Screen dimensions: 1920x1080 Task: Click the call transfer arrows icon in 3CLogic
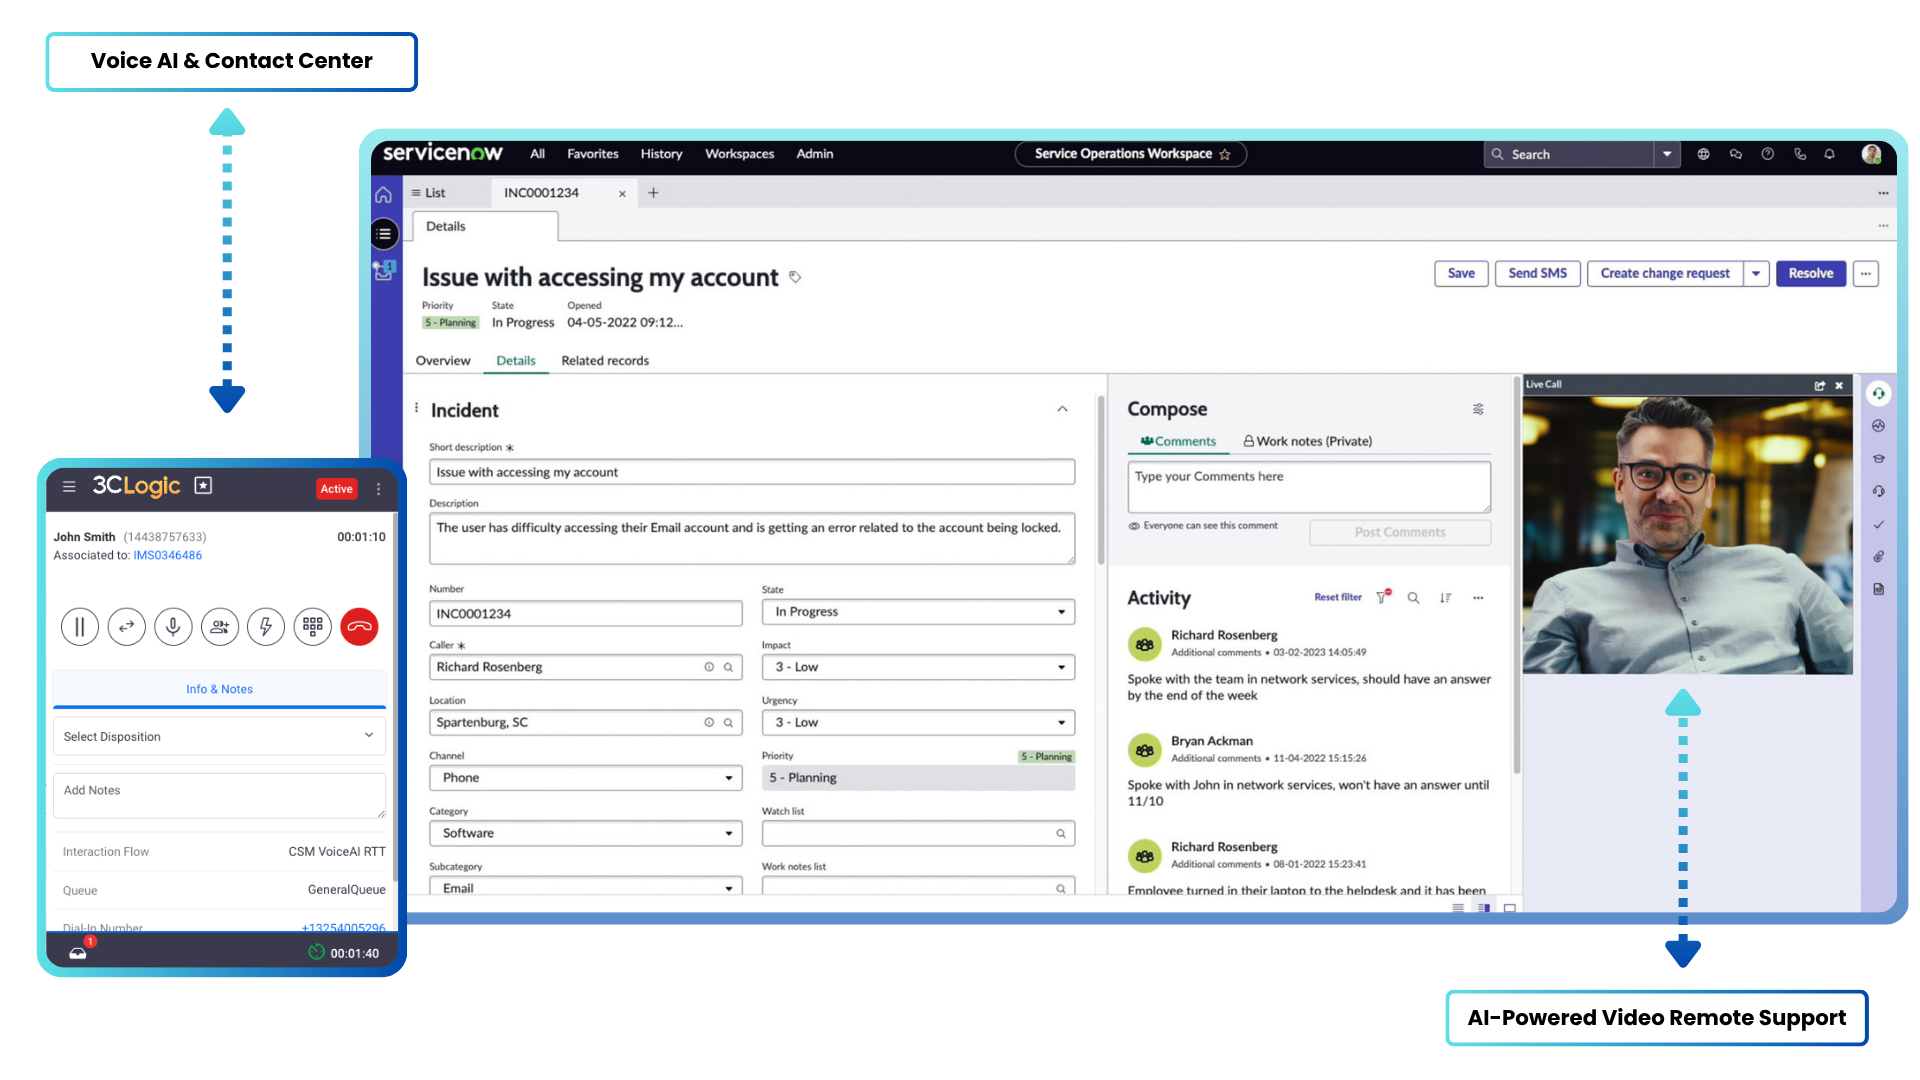click(126, 627)
